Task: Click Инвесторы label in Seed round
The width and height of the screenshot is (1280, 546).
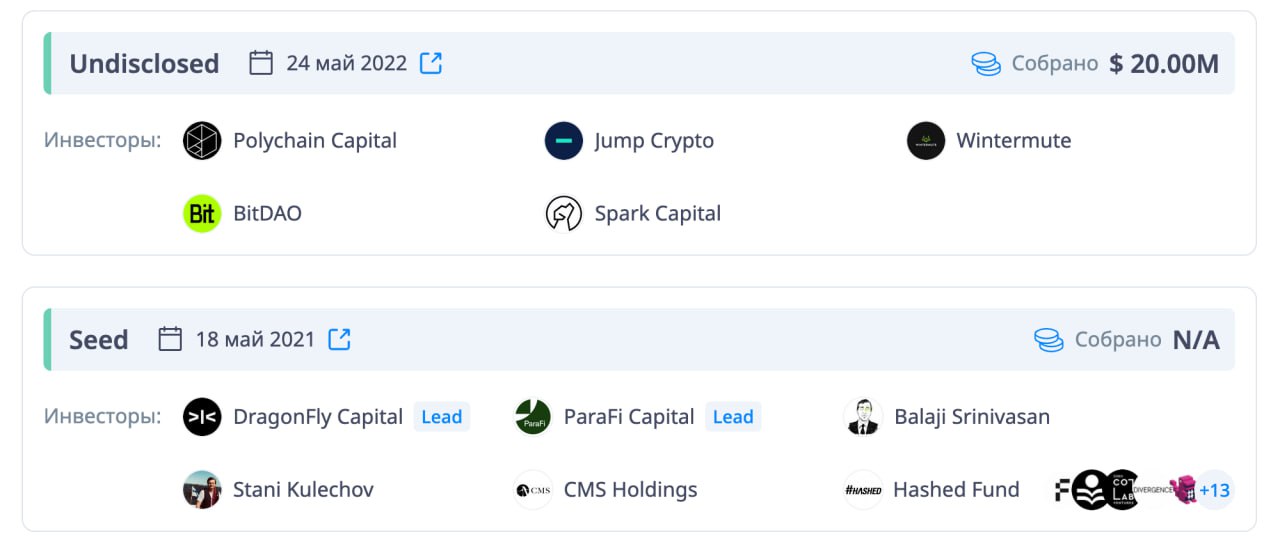Action: [x=103, y=416]
